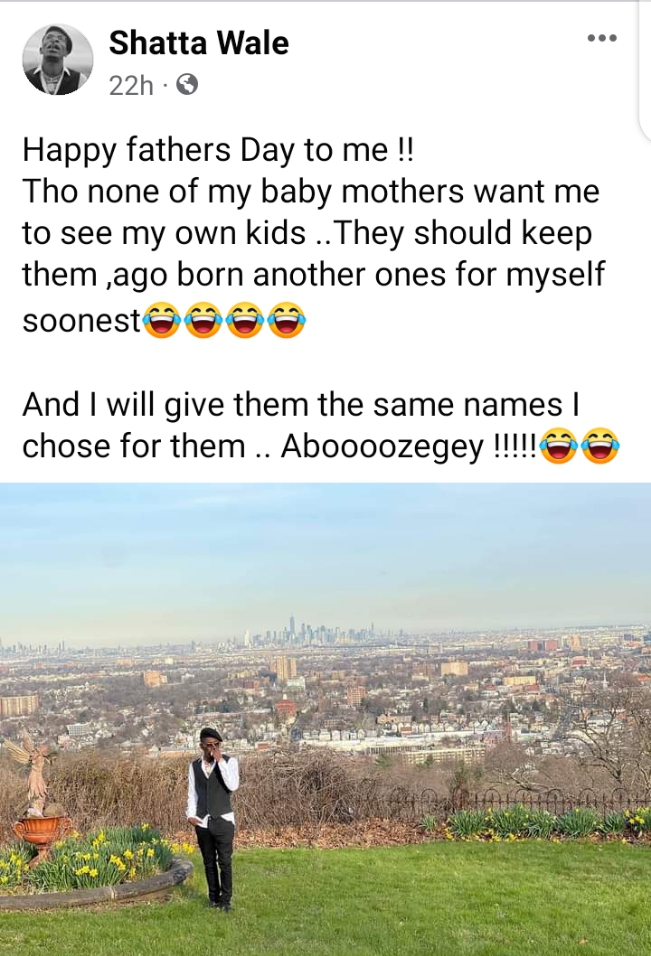Click the second laughing emoji after 'soonest'

coord(203,319)
